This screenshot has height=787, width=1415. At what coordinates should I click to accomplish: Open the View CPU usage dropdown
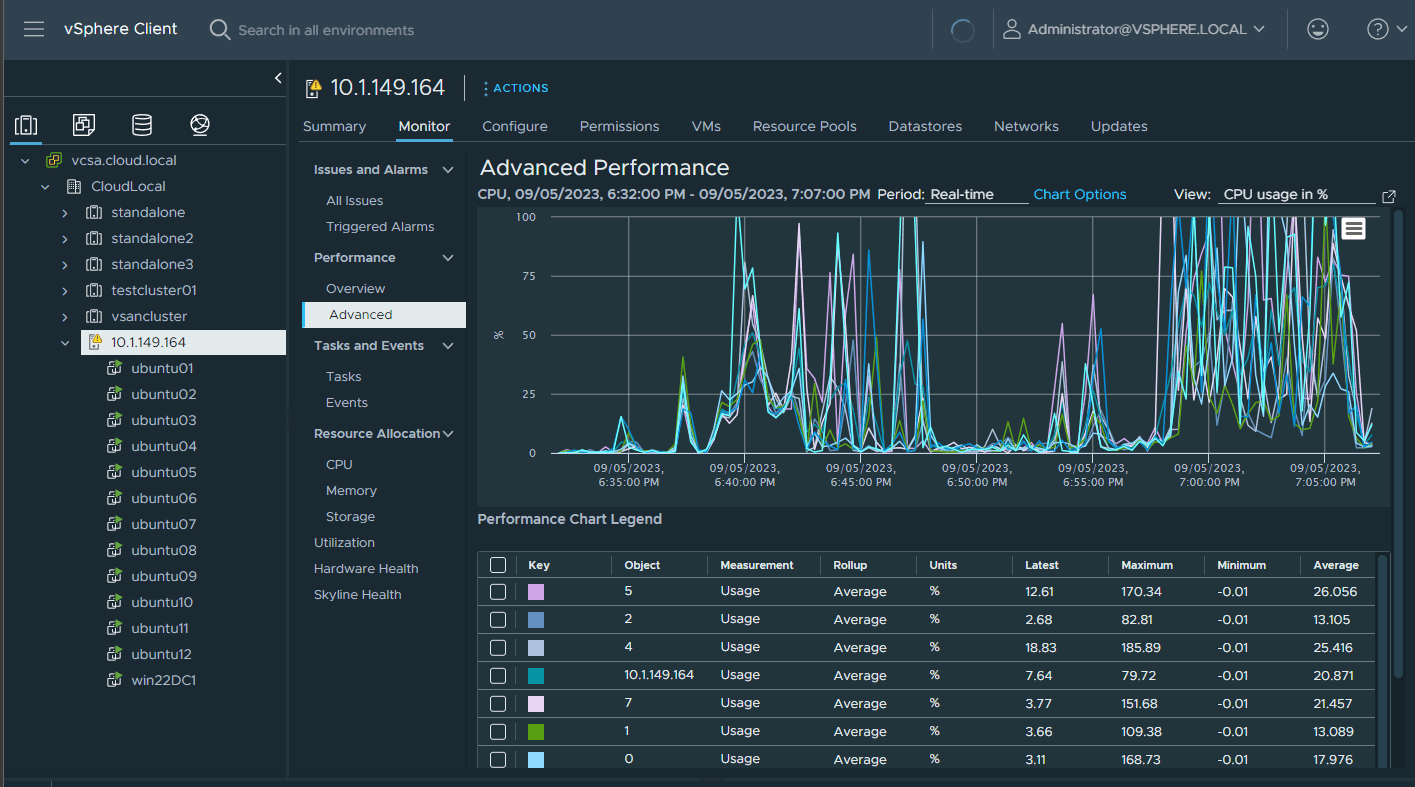pos(1297,195)
